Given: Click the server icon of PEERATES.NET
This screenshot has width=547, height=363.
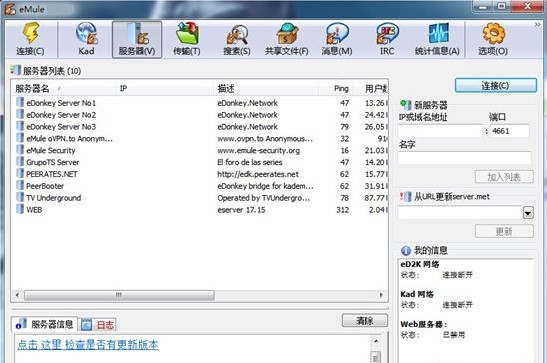Looking at the screenshot, I should pyautogui.click(x=20, y=174).
